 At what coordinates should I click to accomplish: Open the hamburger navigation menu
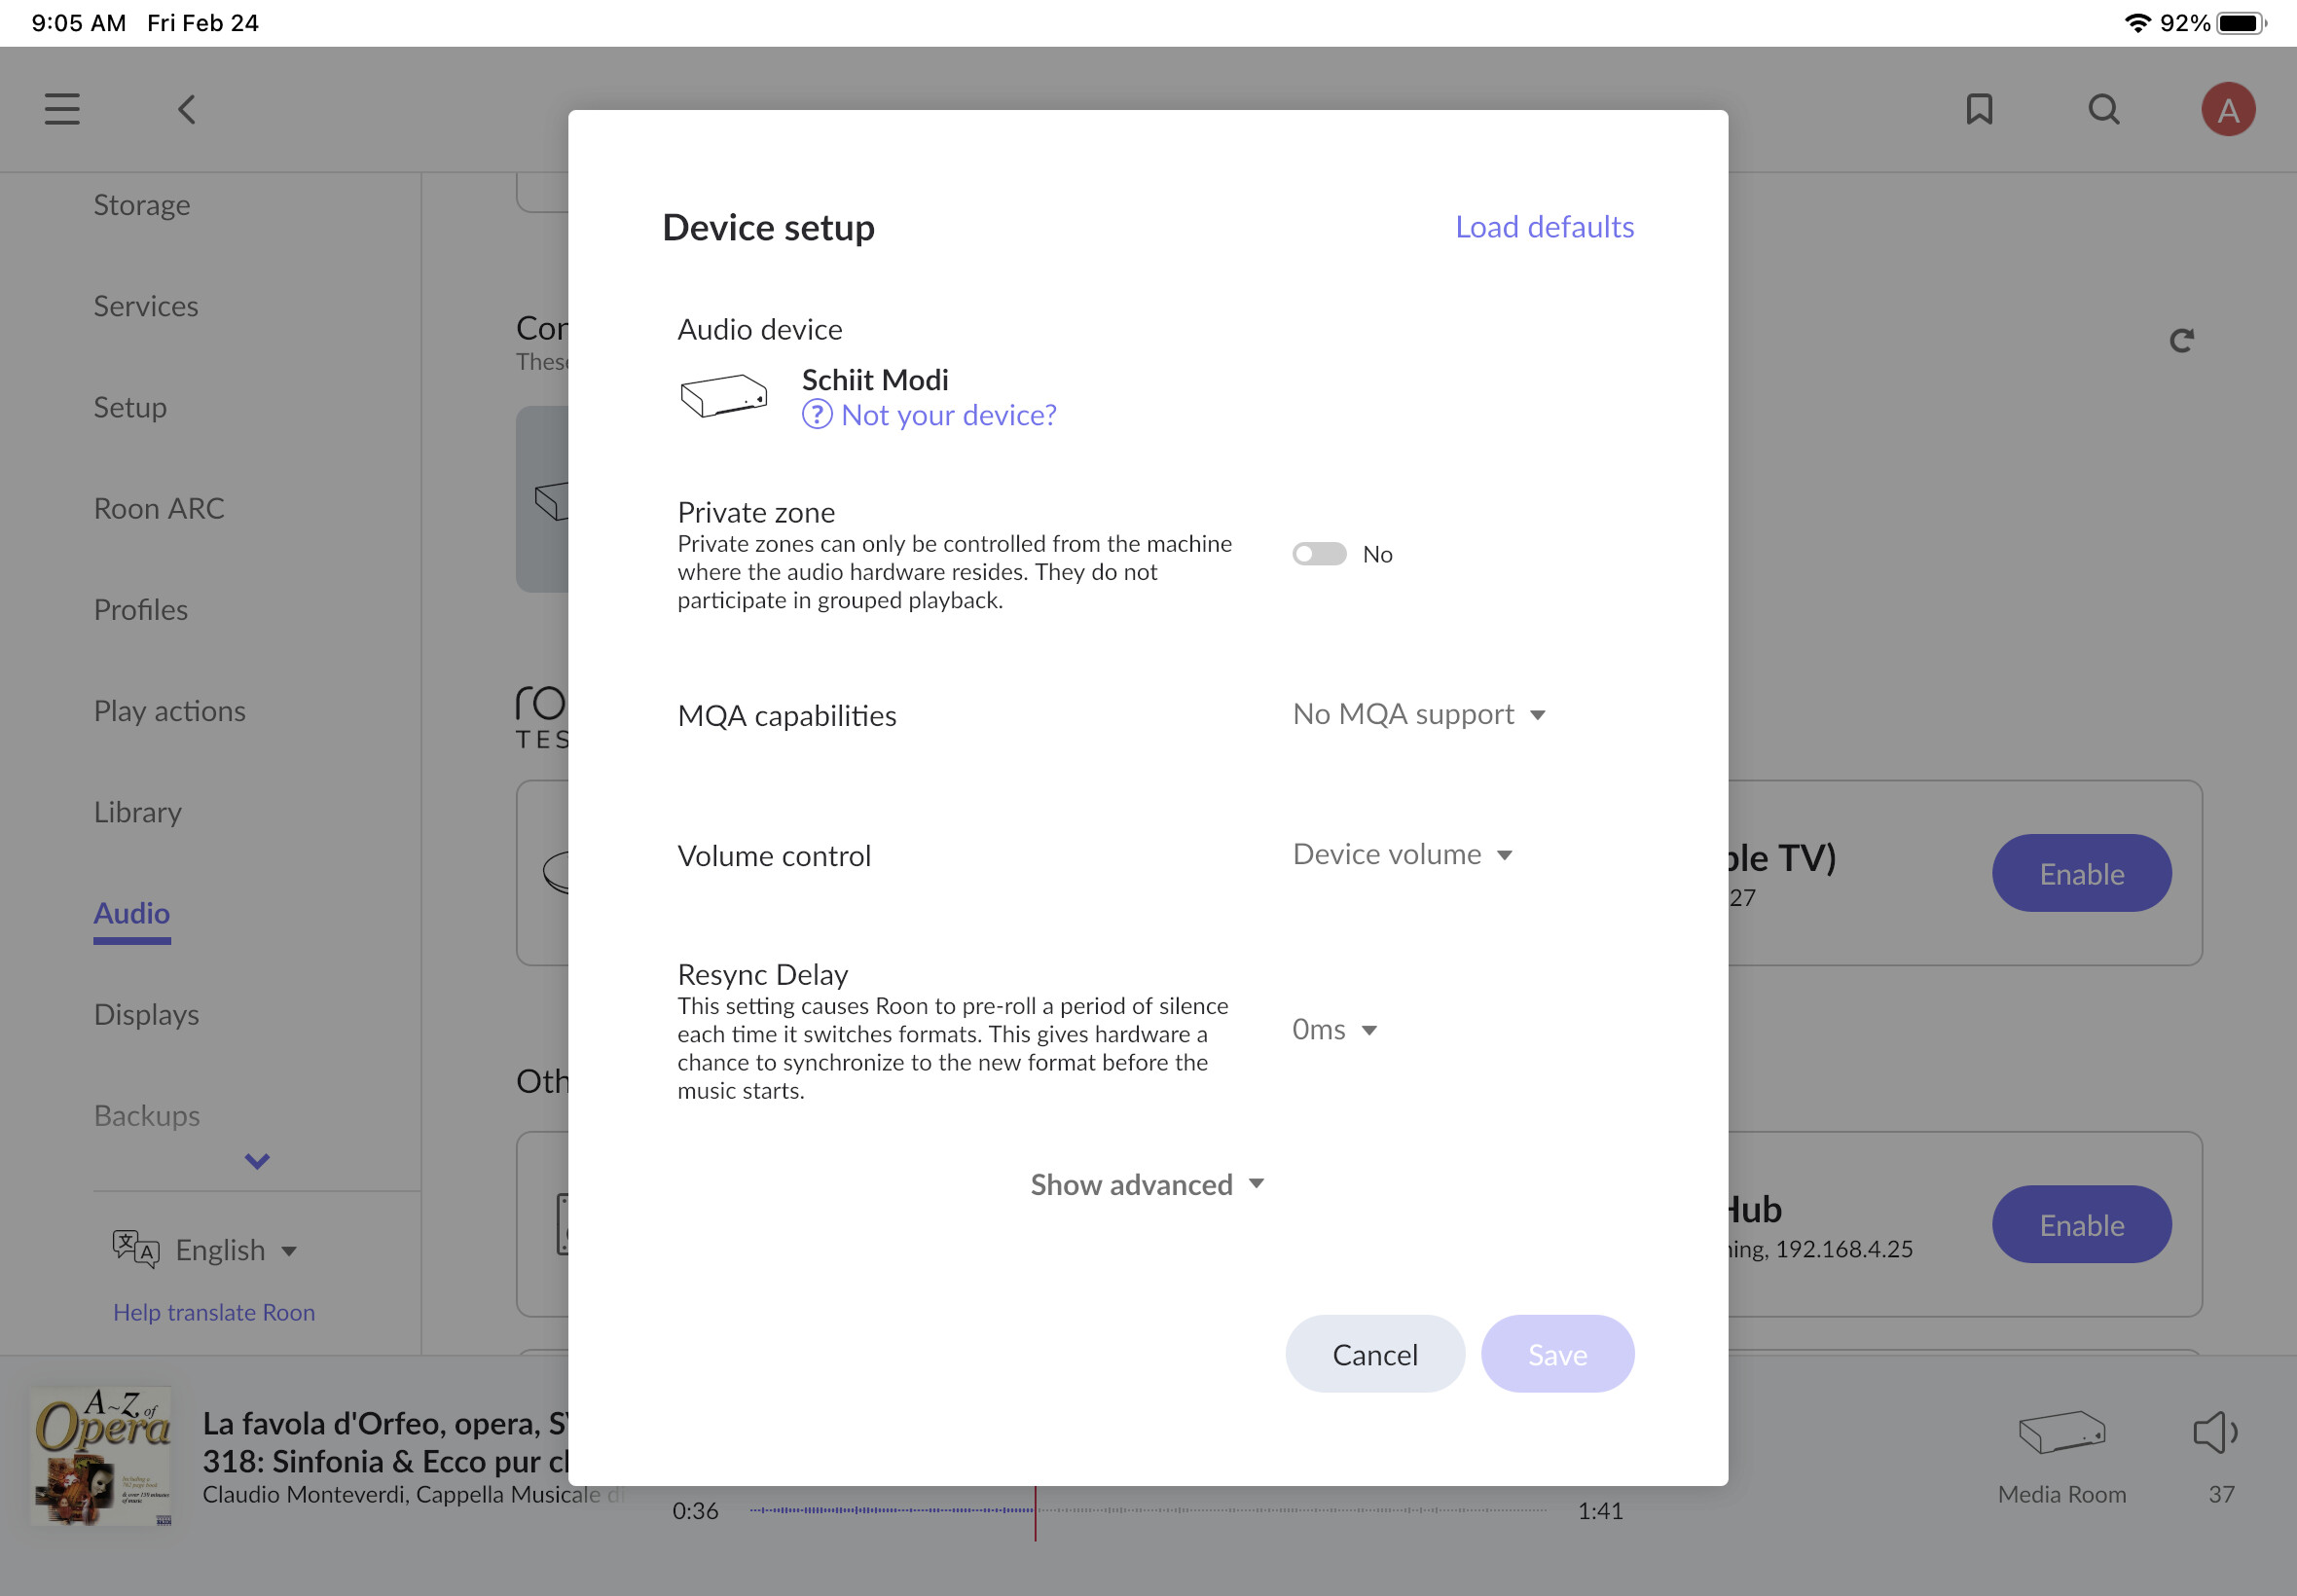pos(61,109)
